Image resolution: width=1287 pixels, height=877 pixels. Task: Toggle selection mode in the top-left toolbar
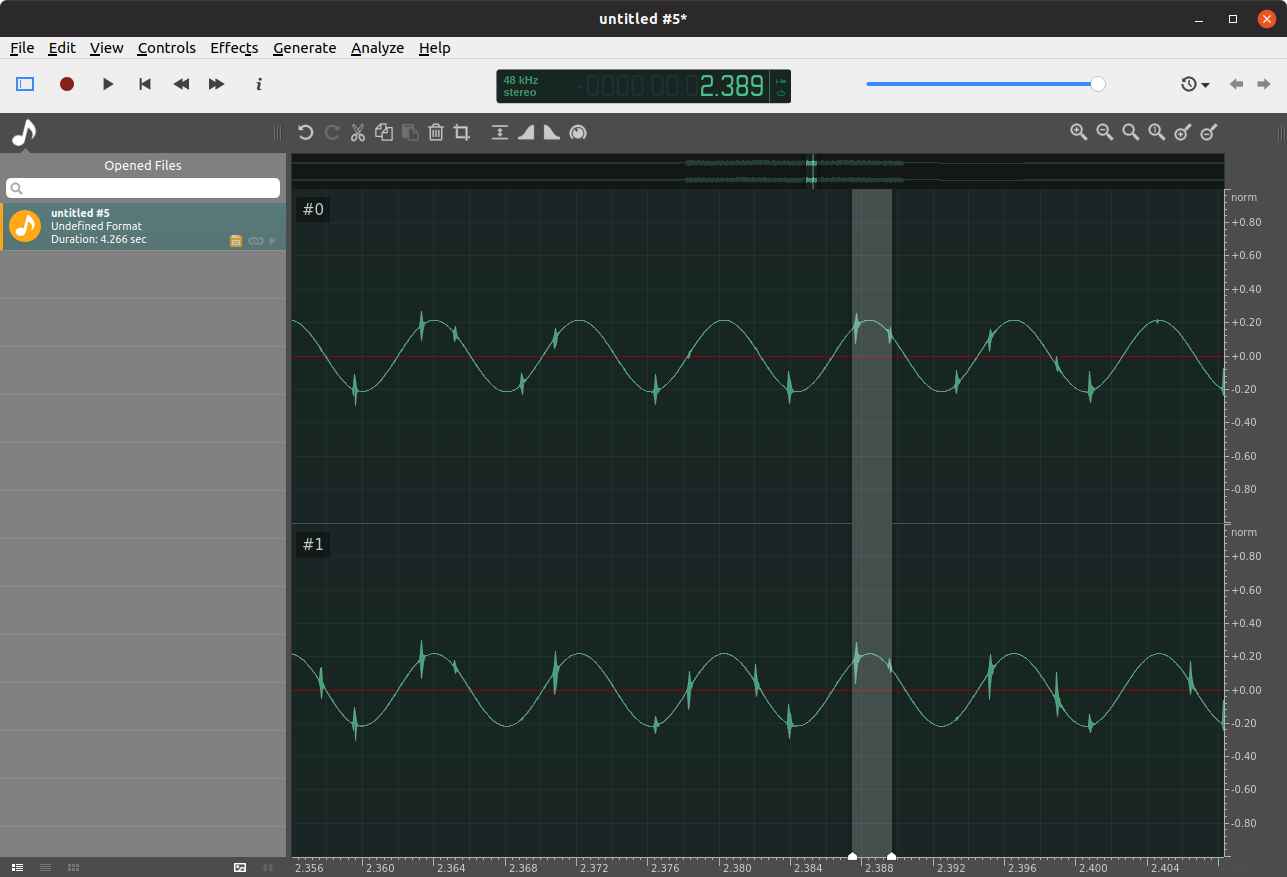coord(23,84)
